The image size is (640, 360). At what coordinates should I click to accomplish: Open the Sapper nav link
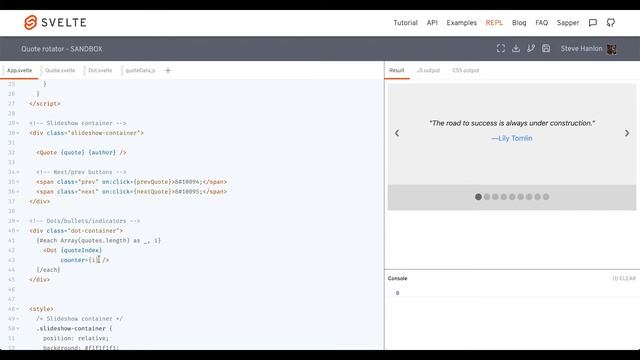568,23
